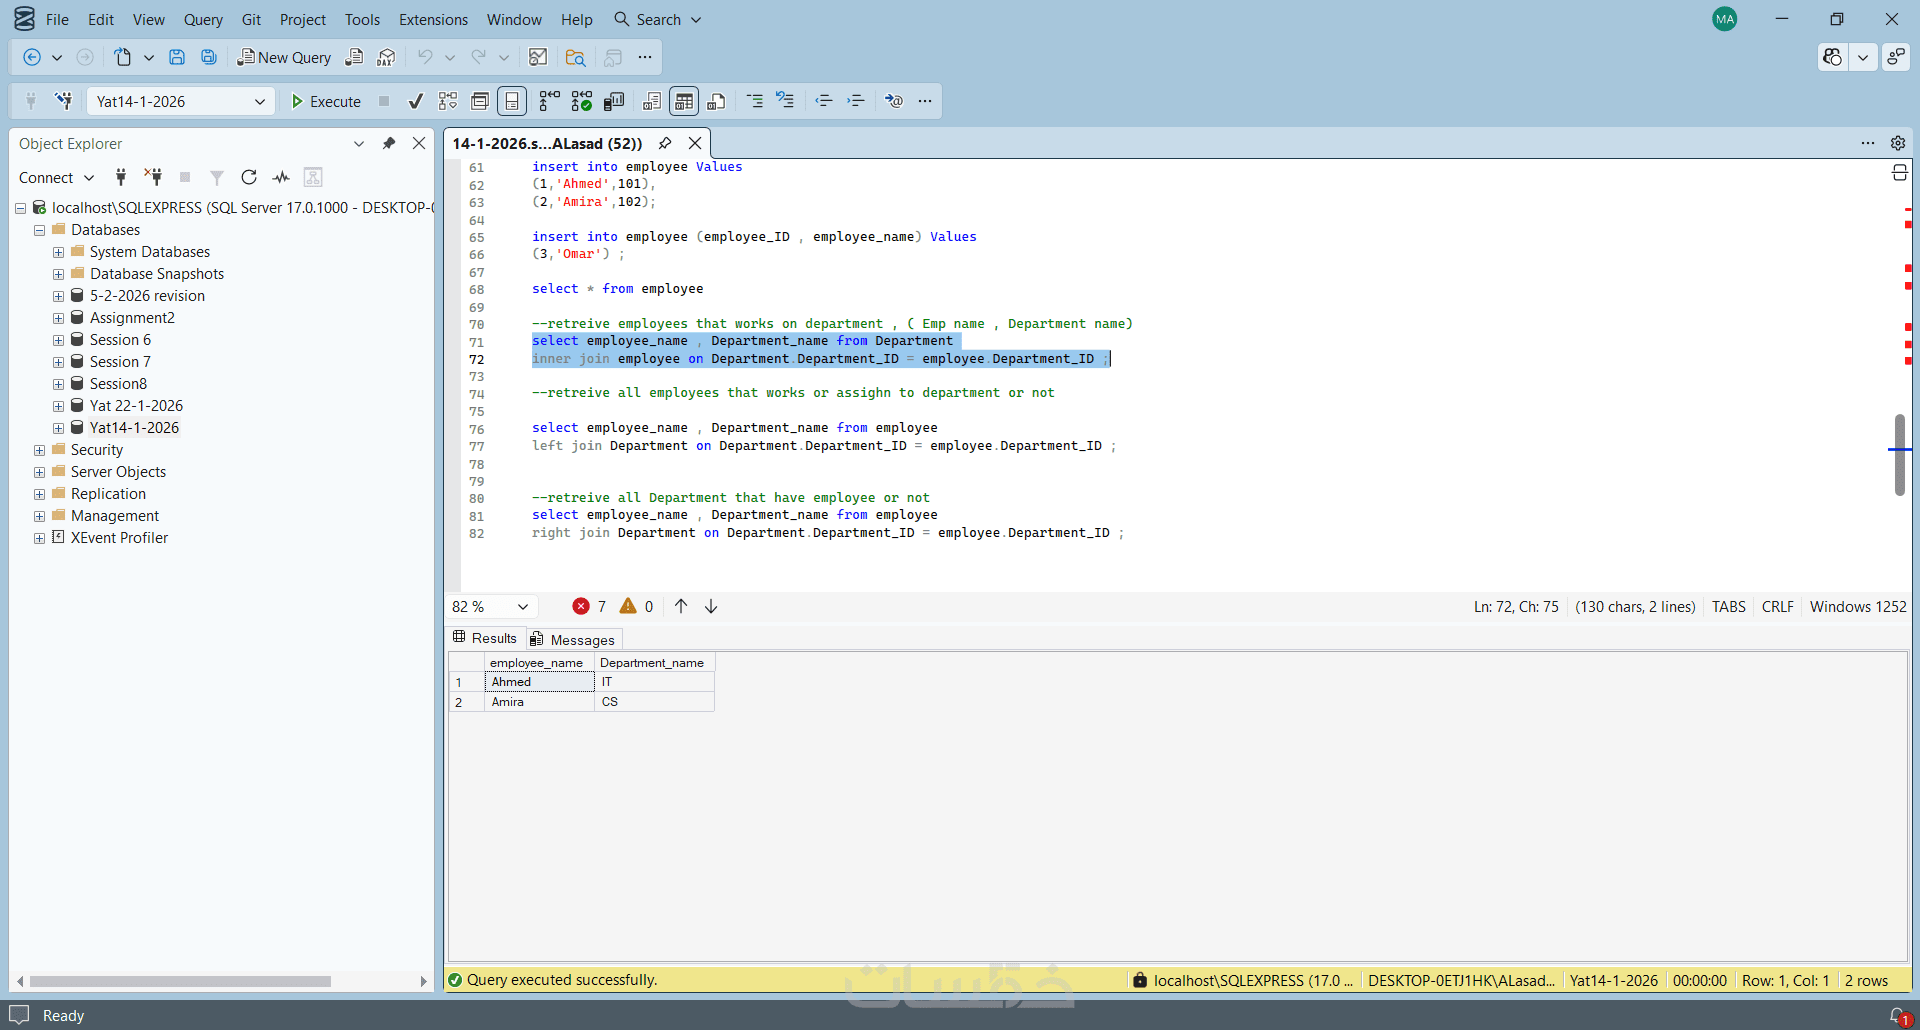Open the Yat14-1-2026 database dropdown
Viewport: 1920px width, 1030px height.
[259, 102]
